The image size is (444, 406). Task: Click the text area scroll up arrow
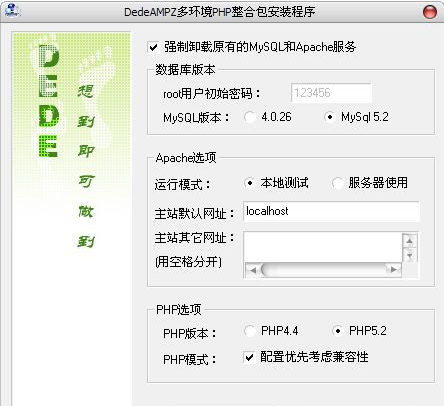point(410,240)
